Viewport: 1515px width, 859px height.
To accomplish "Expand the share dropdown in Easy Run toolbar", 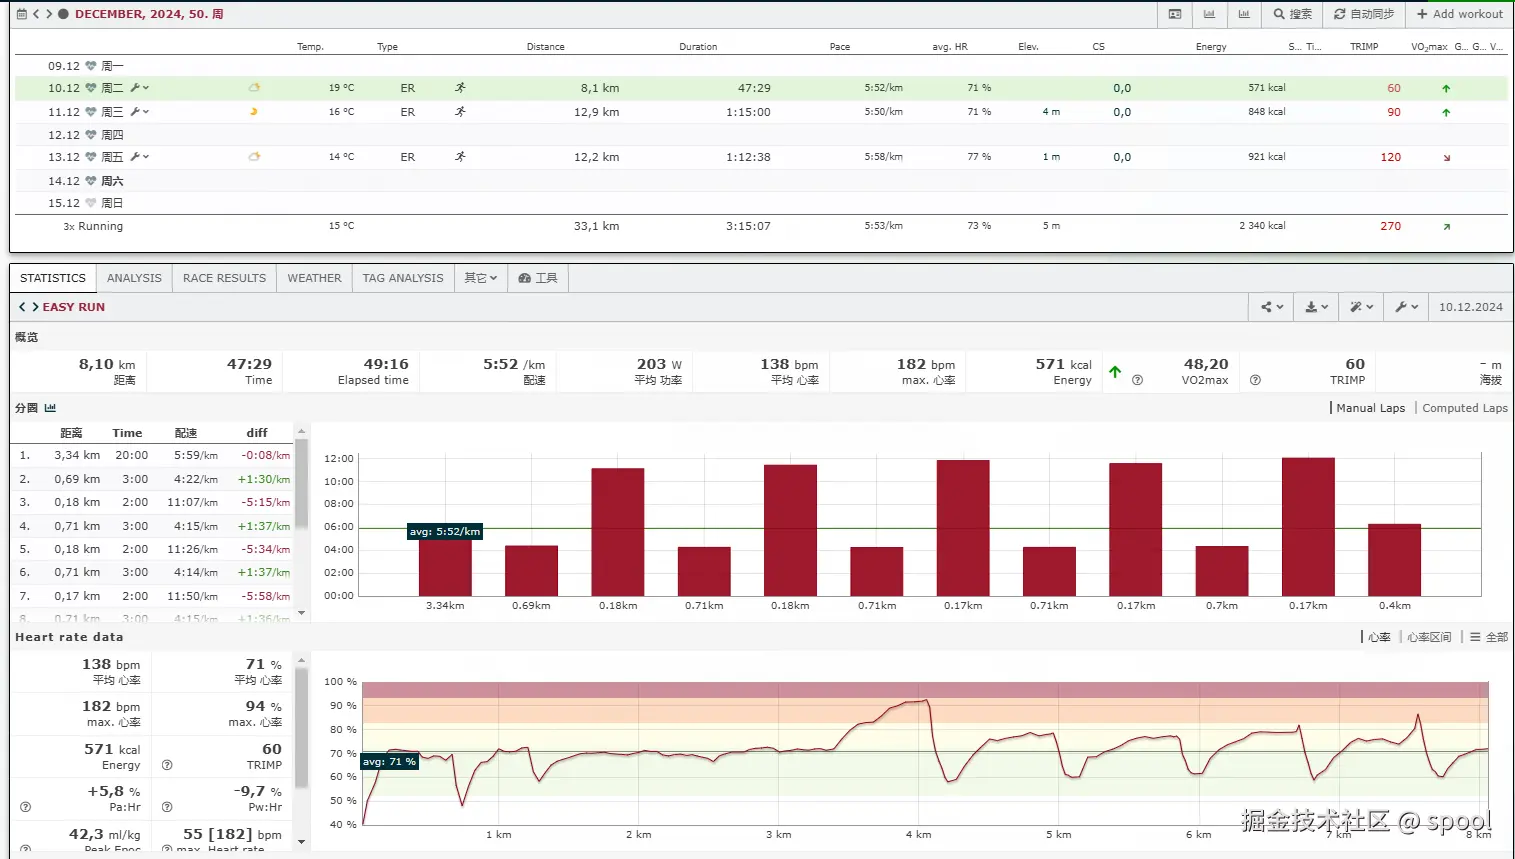I will tap(1272, 307).
